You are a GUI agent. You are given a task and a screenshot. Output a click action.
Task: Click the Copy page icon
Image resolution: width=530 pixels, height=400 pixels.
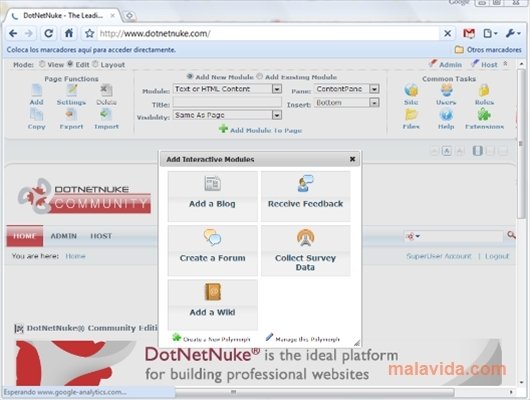37,115
